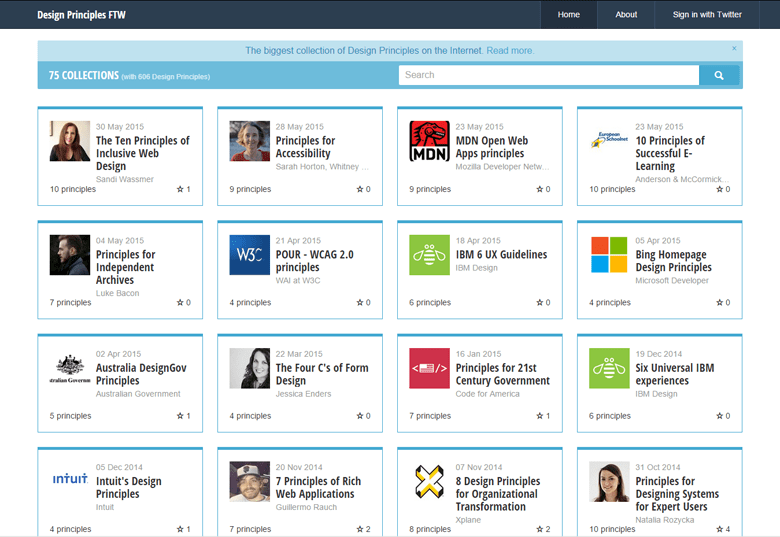Click the European Schoolnet logo thumbnail
This screenshot has width=780, height=537.
609,140
